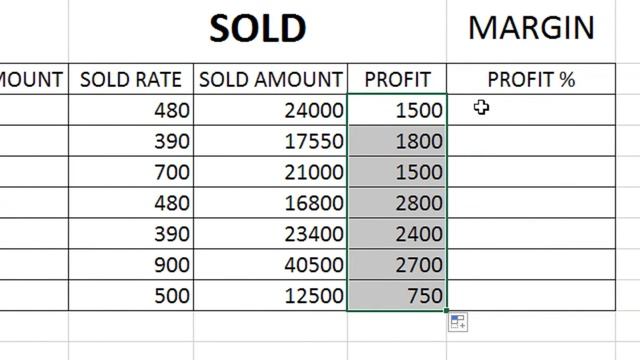The height and width of the screenshot is (360, 640).
Task: Select sold rate cell 500
Action: coord(131,296)
